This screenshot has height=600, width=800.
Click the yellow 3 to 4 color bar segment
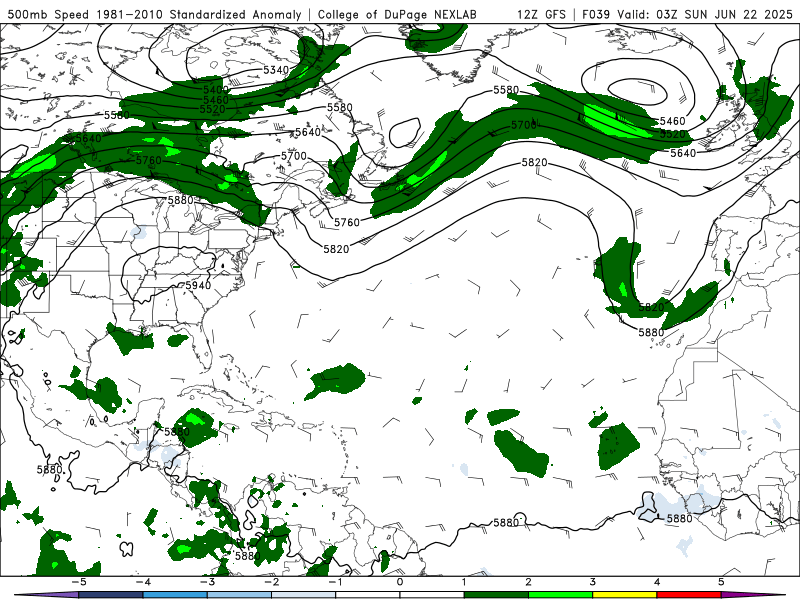point(624,595)
